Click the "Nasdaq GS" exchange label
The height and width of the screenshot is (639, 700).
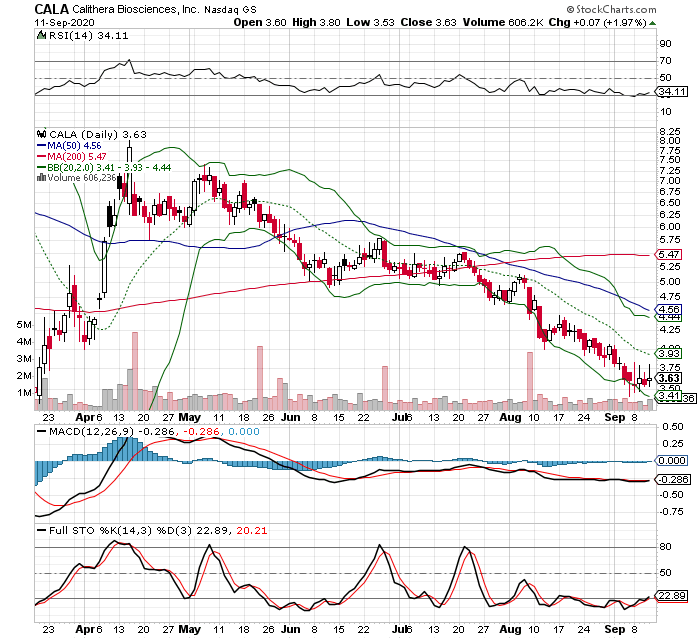click(230, 10)
